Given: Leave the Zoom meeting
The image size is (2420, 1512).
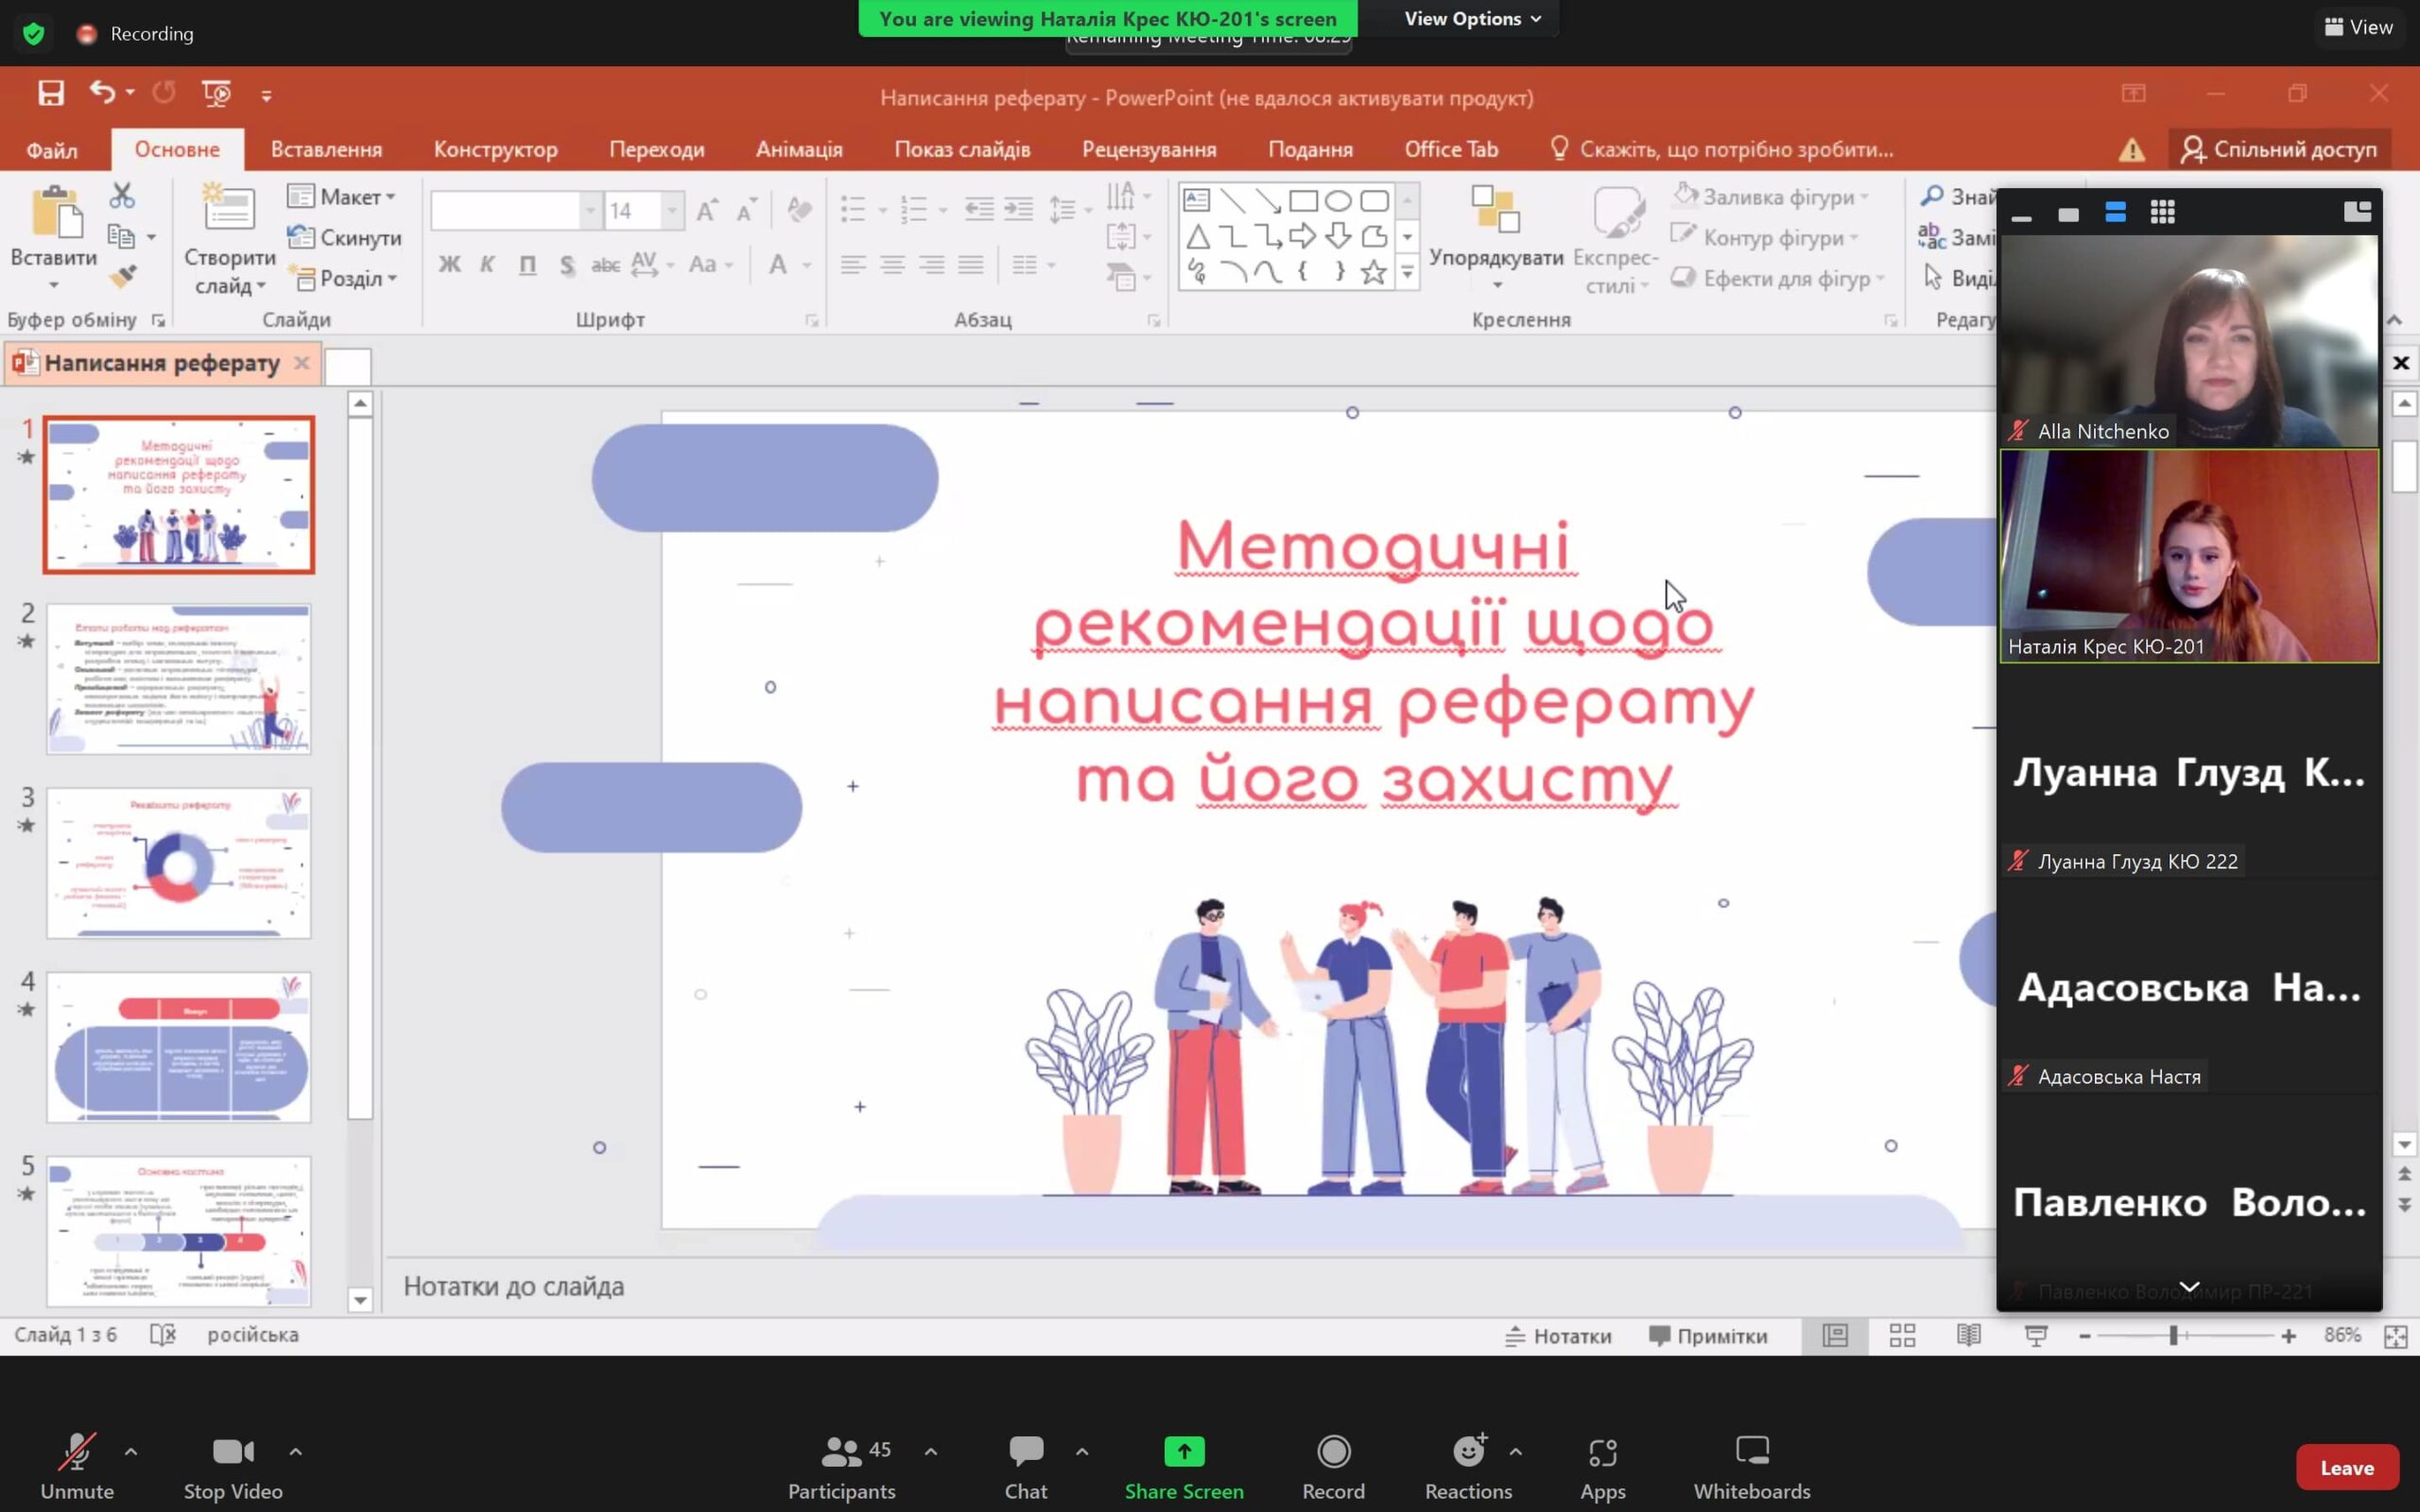Looking at the screenshot, I should pos(2346,1467).
